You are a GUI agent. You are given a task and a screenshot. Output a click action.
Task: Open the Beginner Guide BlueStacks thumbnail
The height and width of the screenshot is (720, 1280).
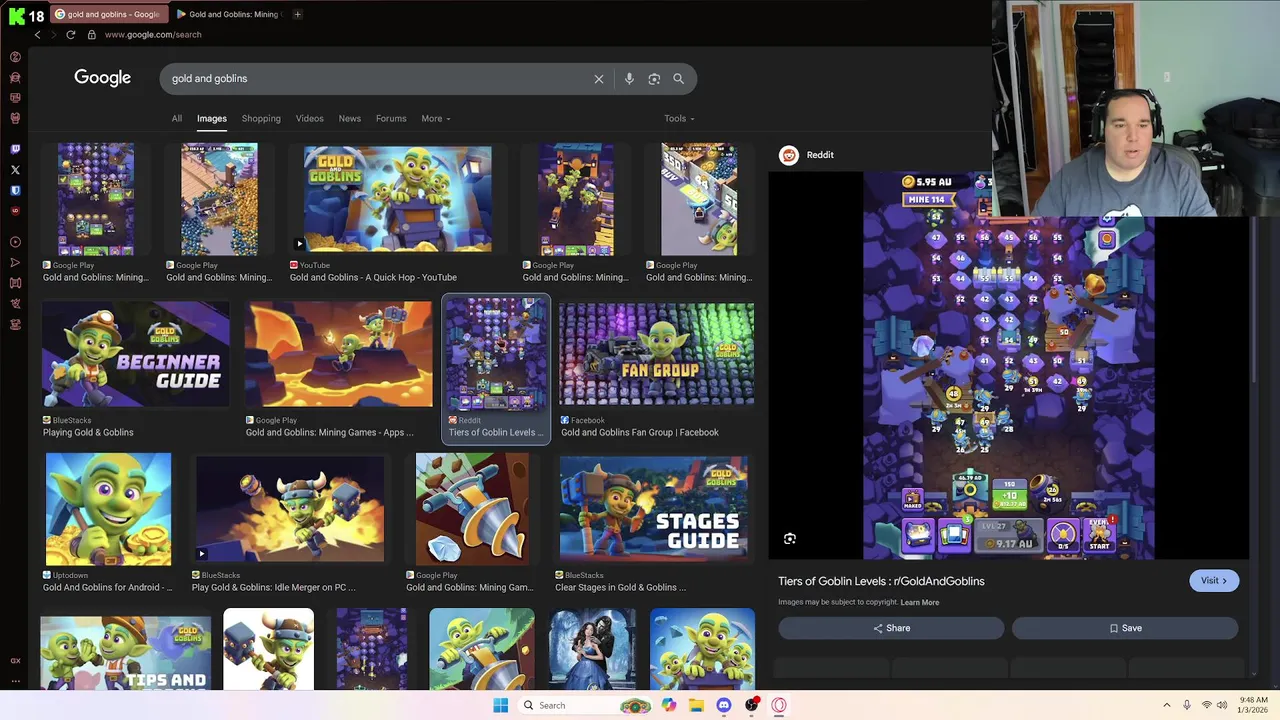click(x=136, y=355)
